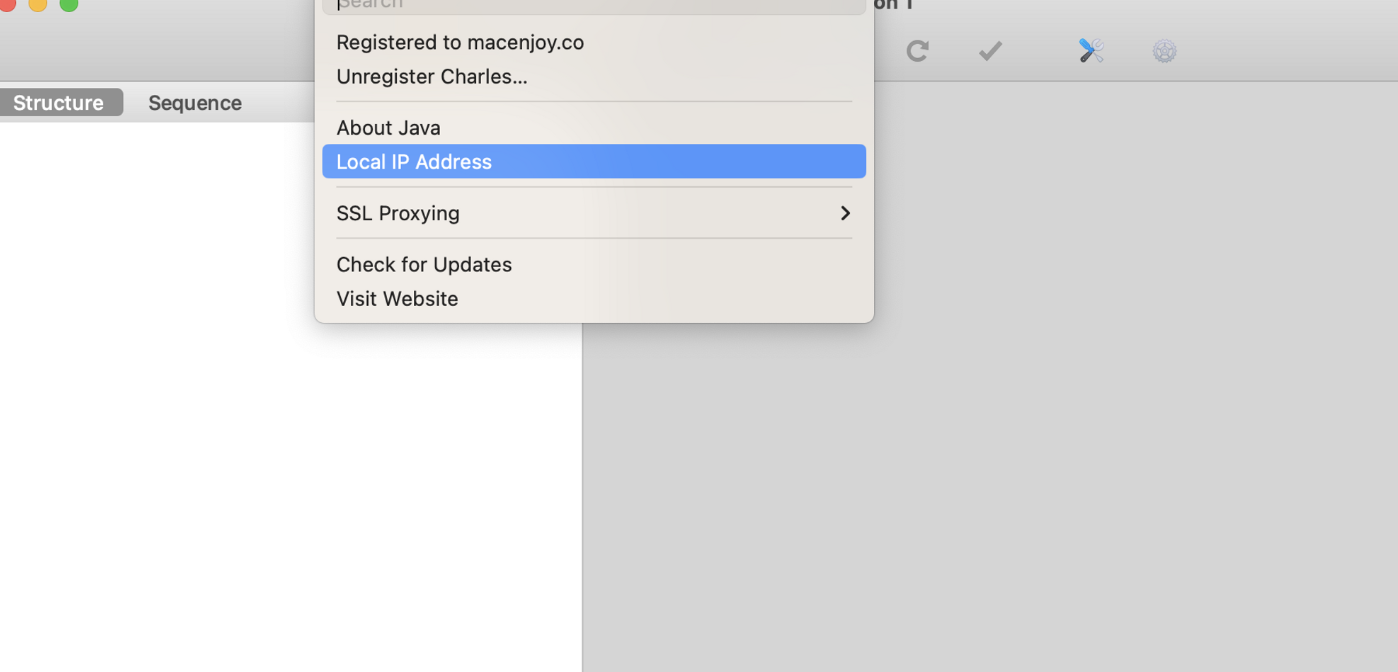Open About Java

click(x=388, y=127)
